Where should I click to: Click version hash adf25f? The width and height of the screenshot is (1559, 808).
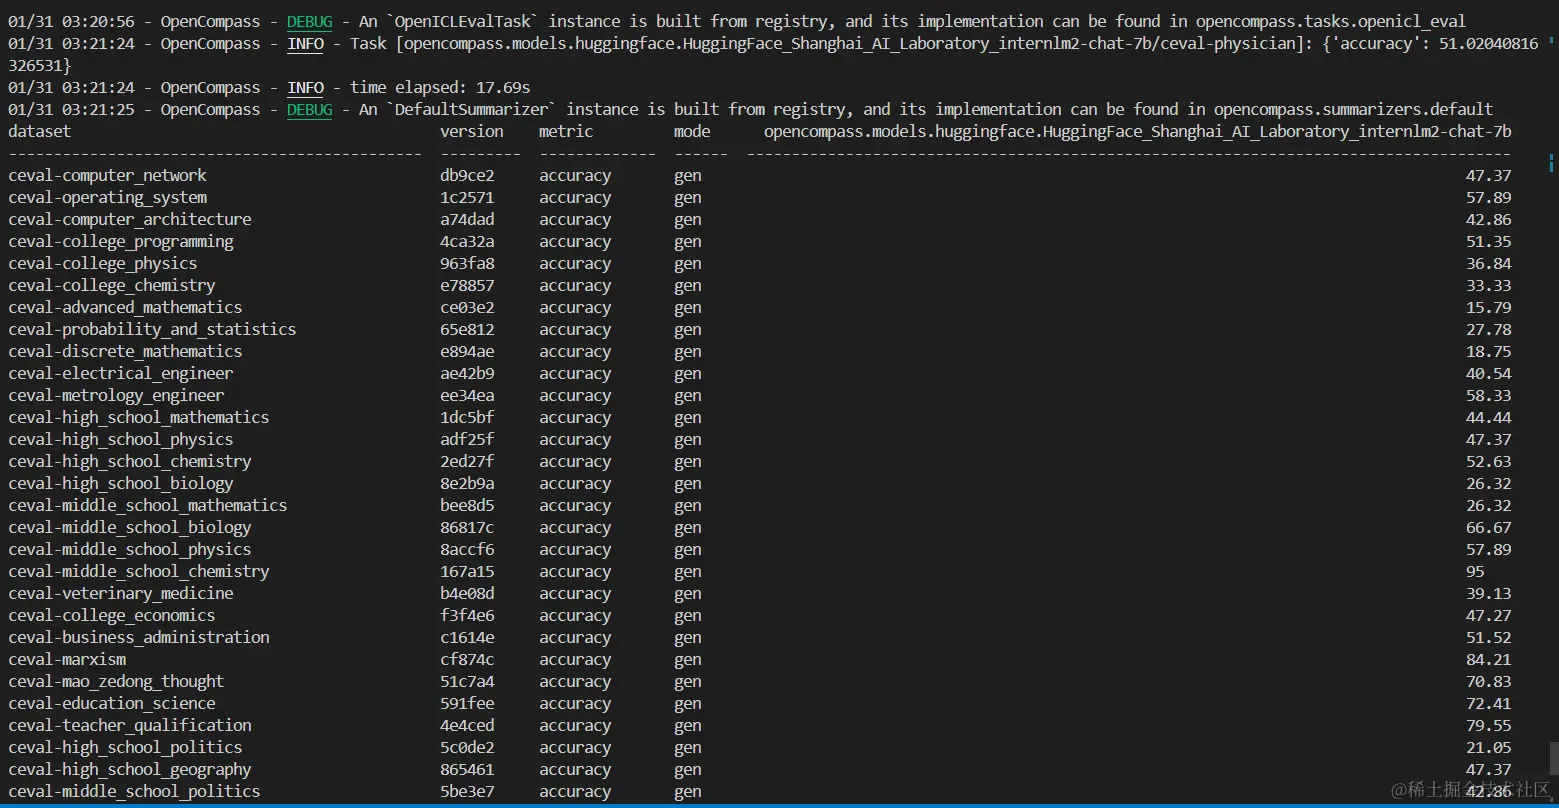[467, 439]
